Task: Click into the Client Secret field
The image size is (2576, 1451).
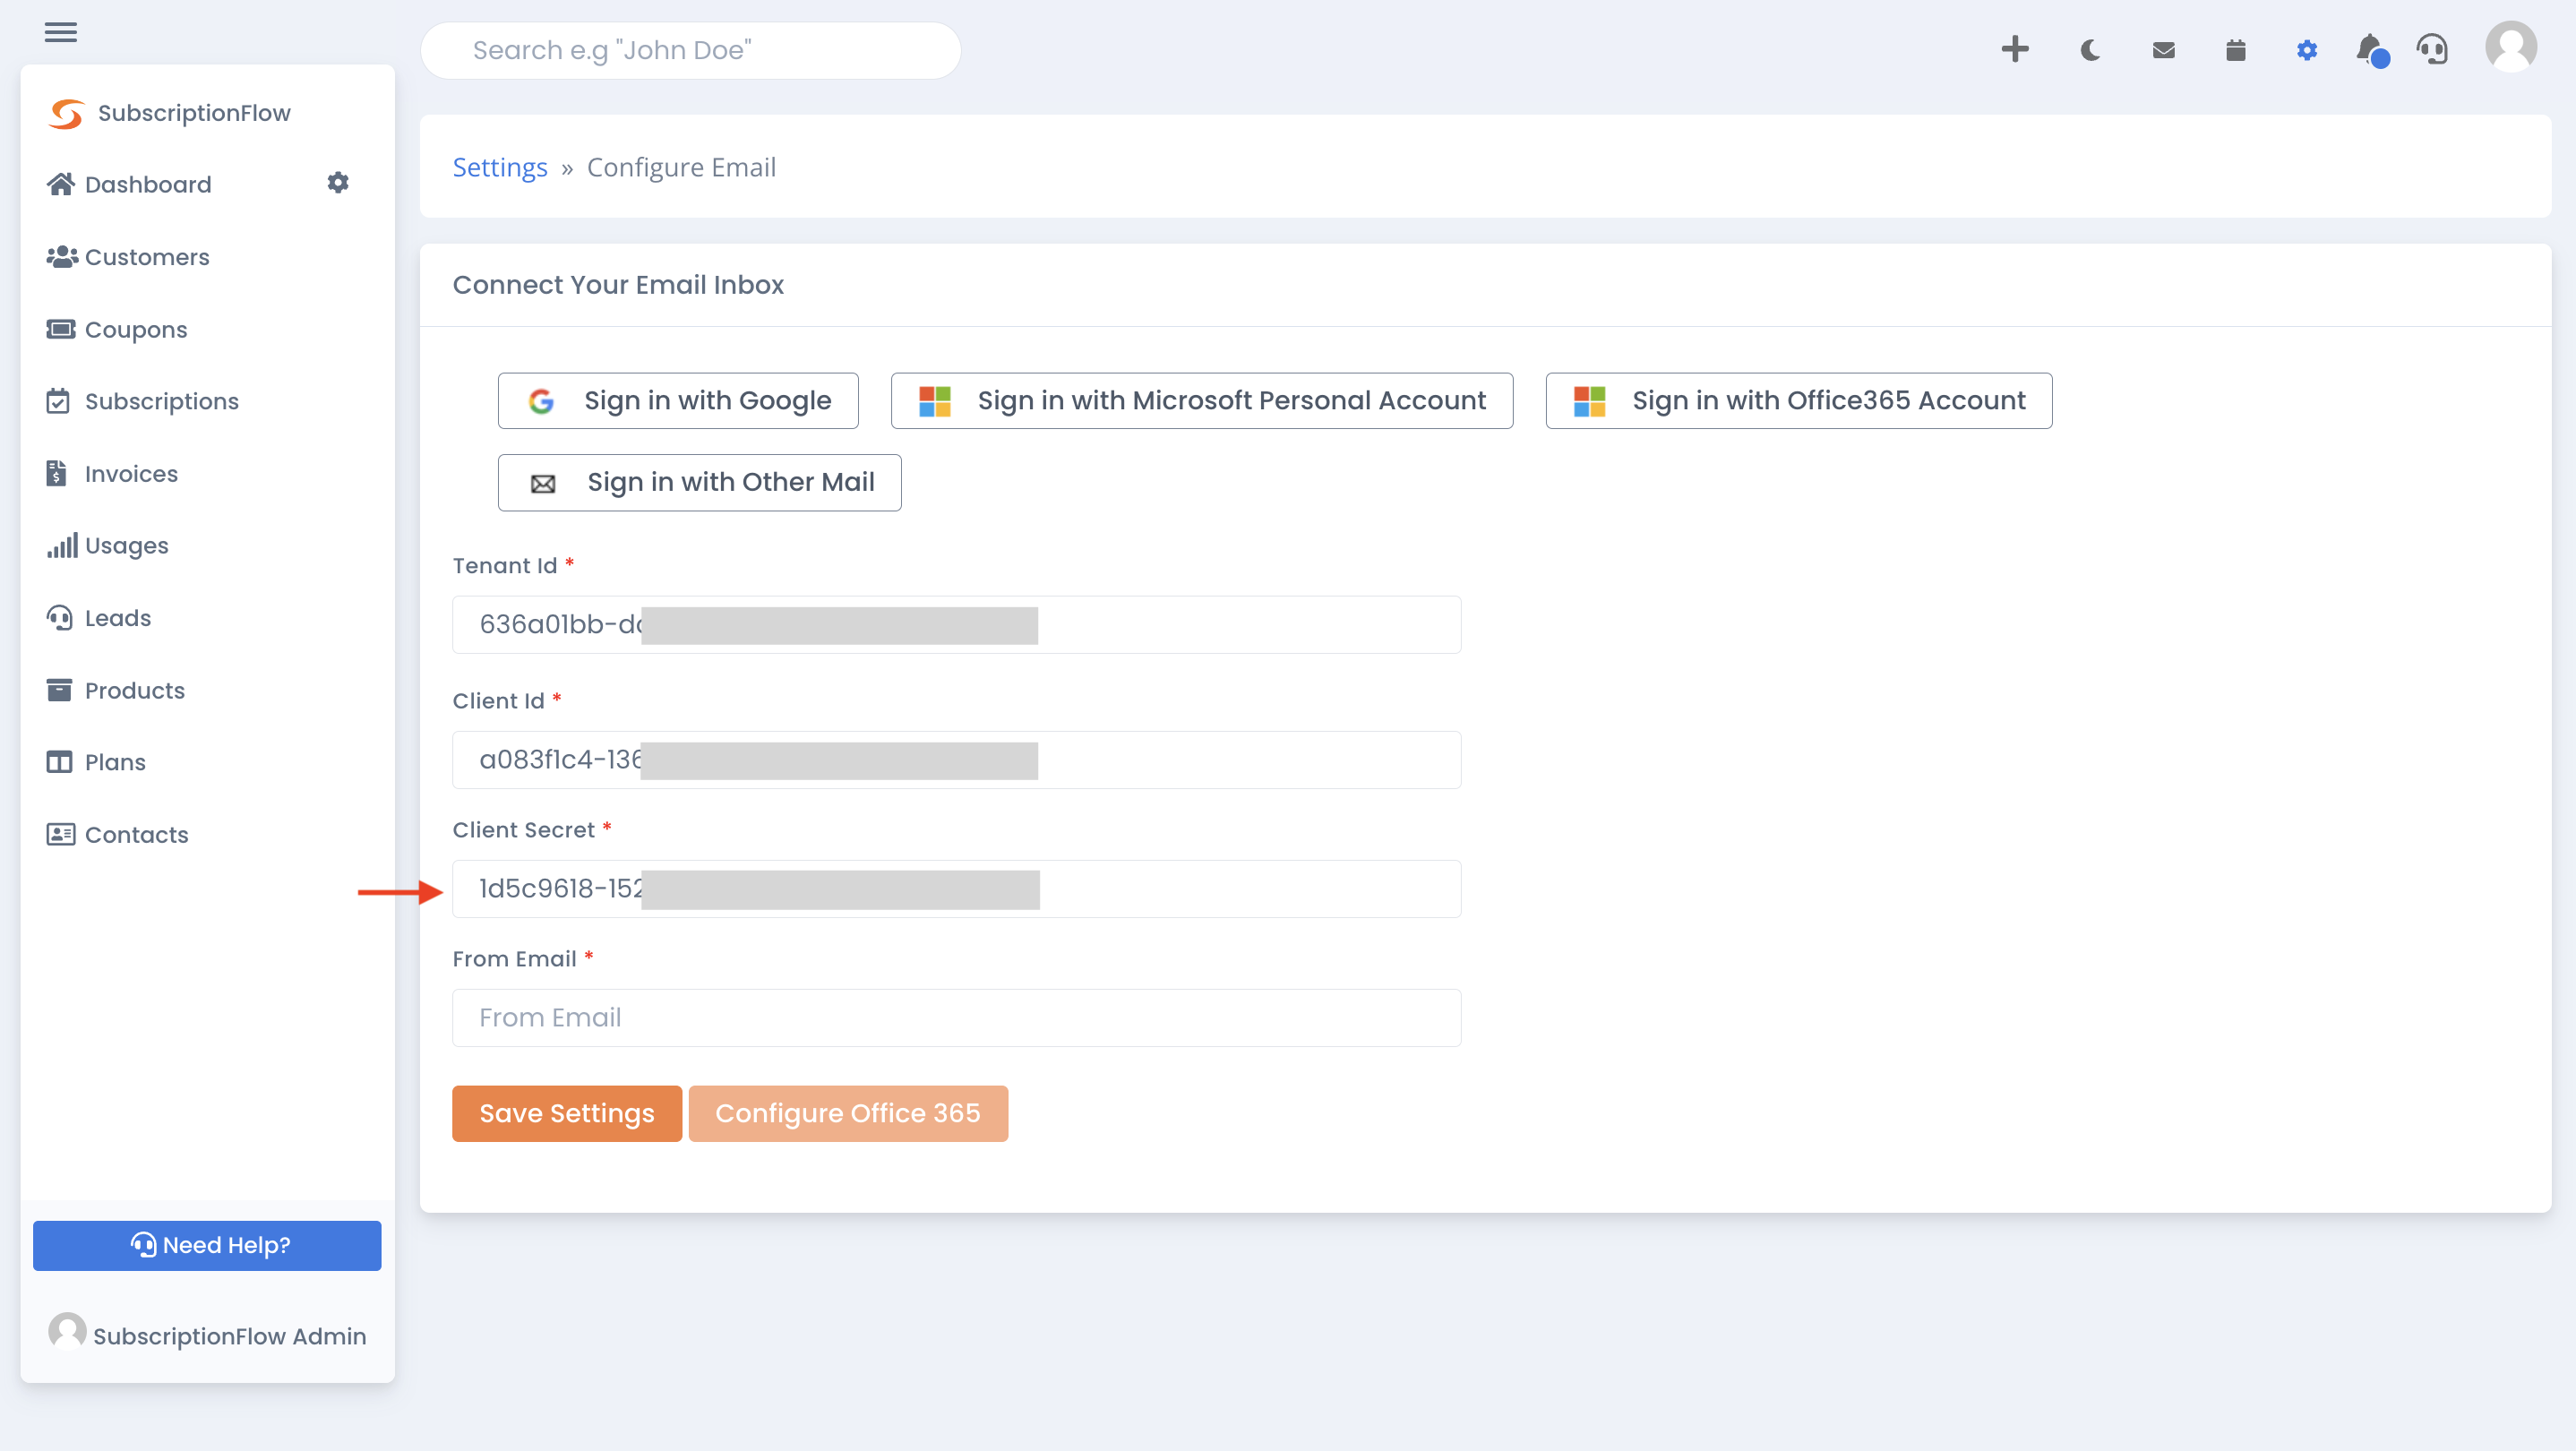Action: pos(957,889)
